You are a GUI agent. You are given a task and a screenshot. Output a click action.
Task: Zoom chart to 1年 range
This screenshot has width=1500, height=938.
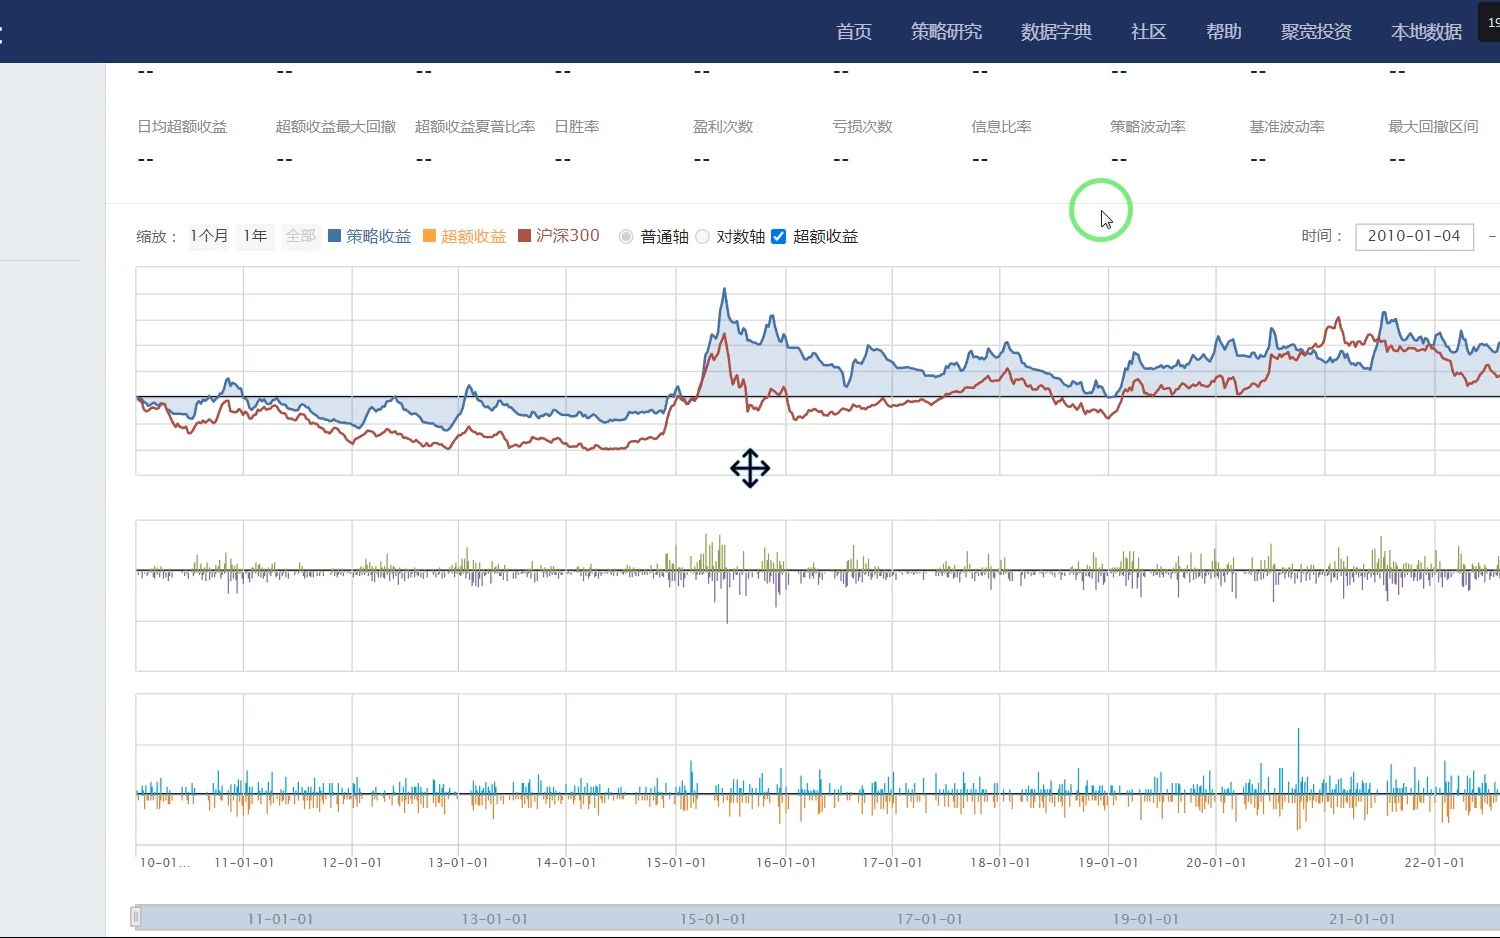click(x=255, y=236)
